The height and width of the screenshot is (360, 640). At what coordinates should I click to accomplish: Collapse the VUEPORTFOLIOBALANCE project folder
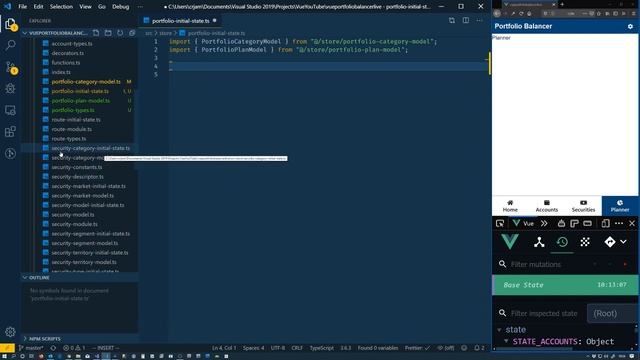[58, 33]
